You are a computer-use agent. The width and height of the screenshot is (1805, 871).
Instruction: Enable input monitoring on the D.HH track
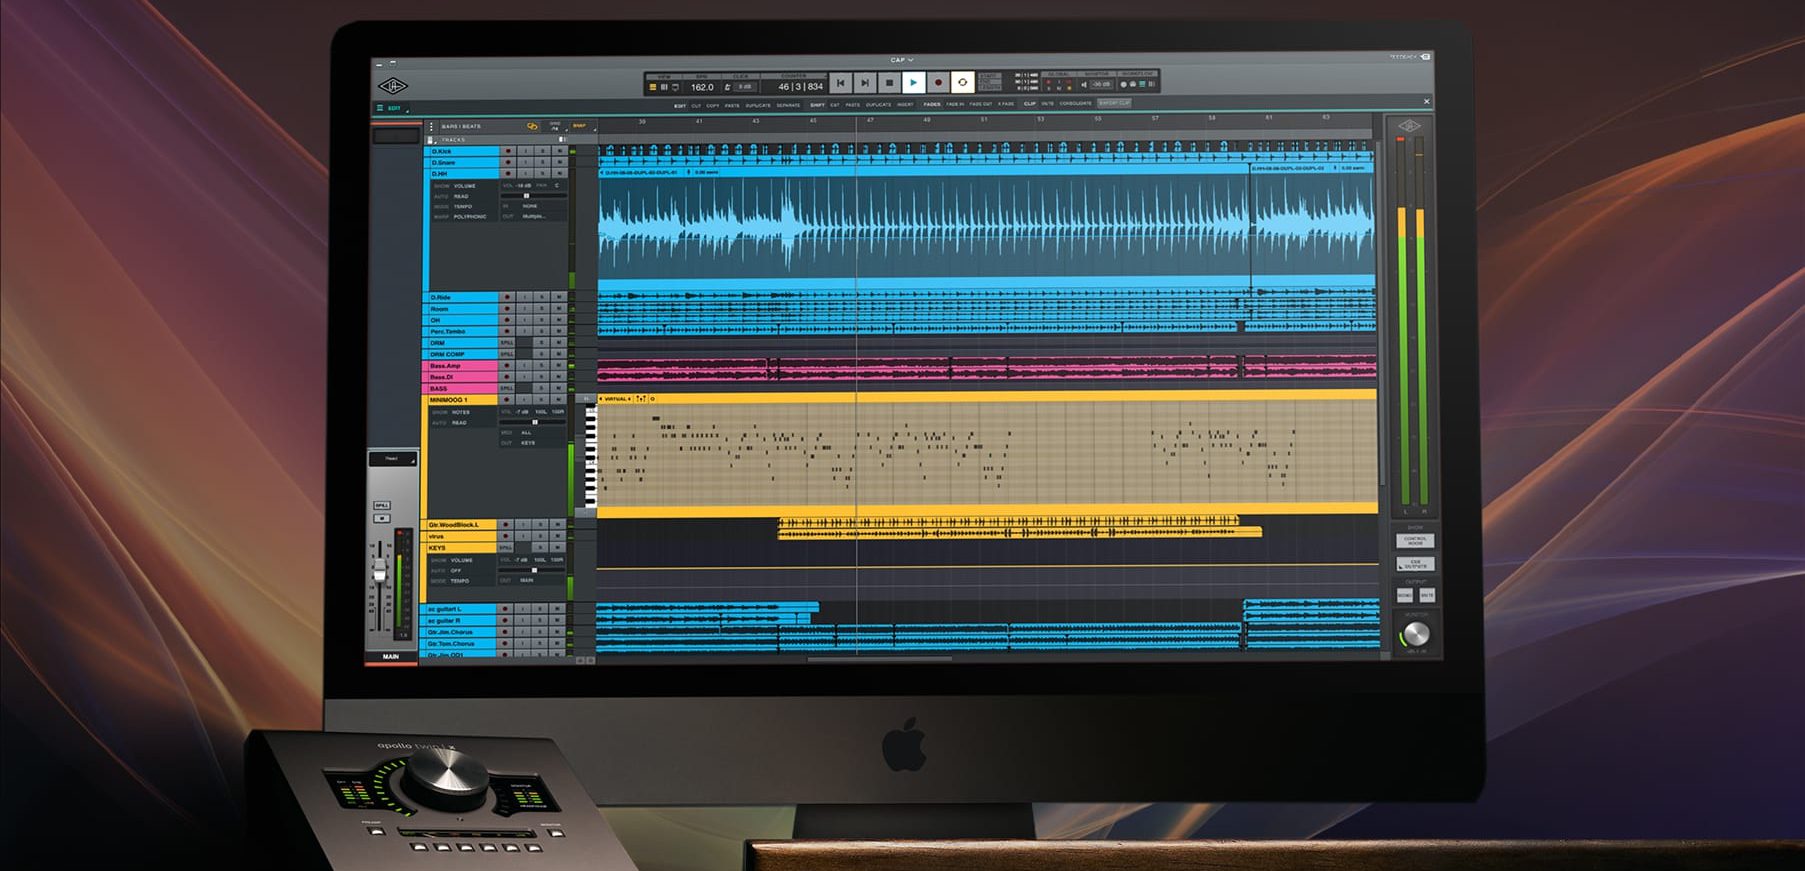pos(526,173)
